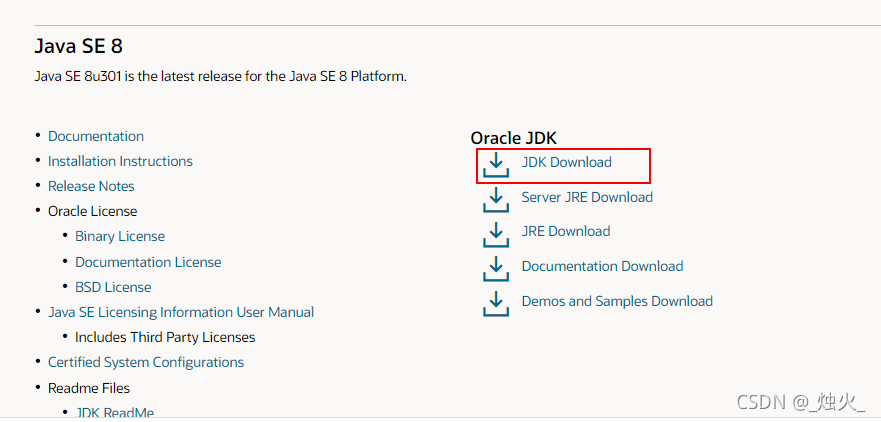Open Demos and Samples Download link
This screenshot has width=881, height=422.
tap(617, 301)
